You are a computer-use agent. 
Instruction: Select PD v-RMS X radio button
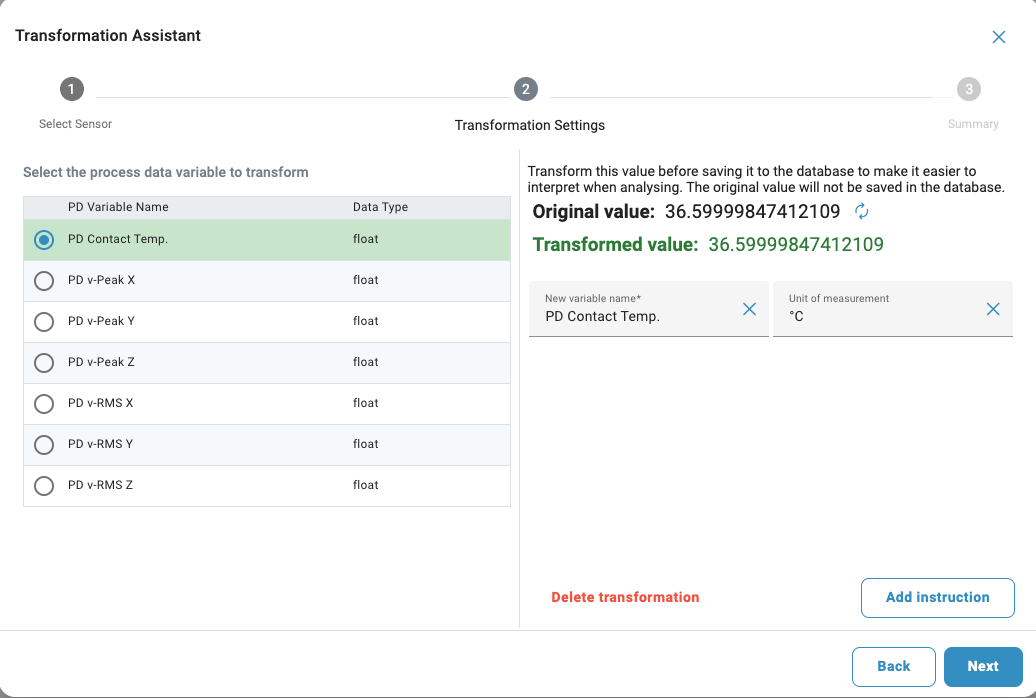point(44,404)
